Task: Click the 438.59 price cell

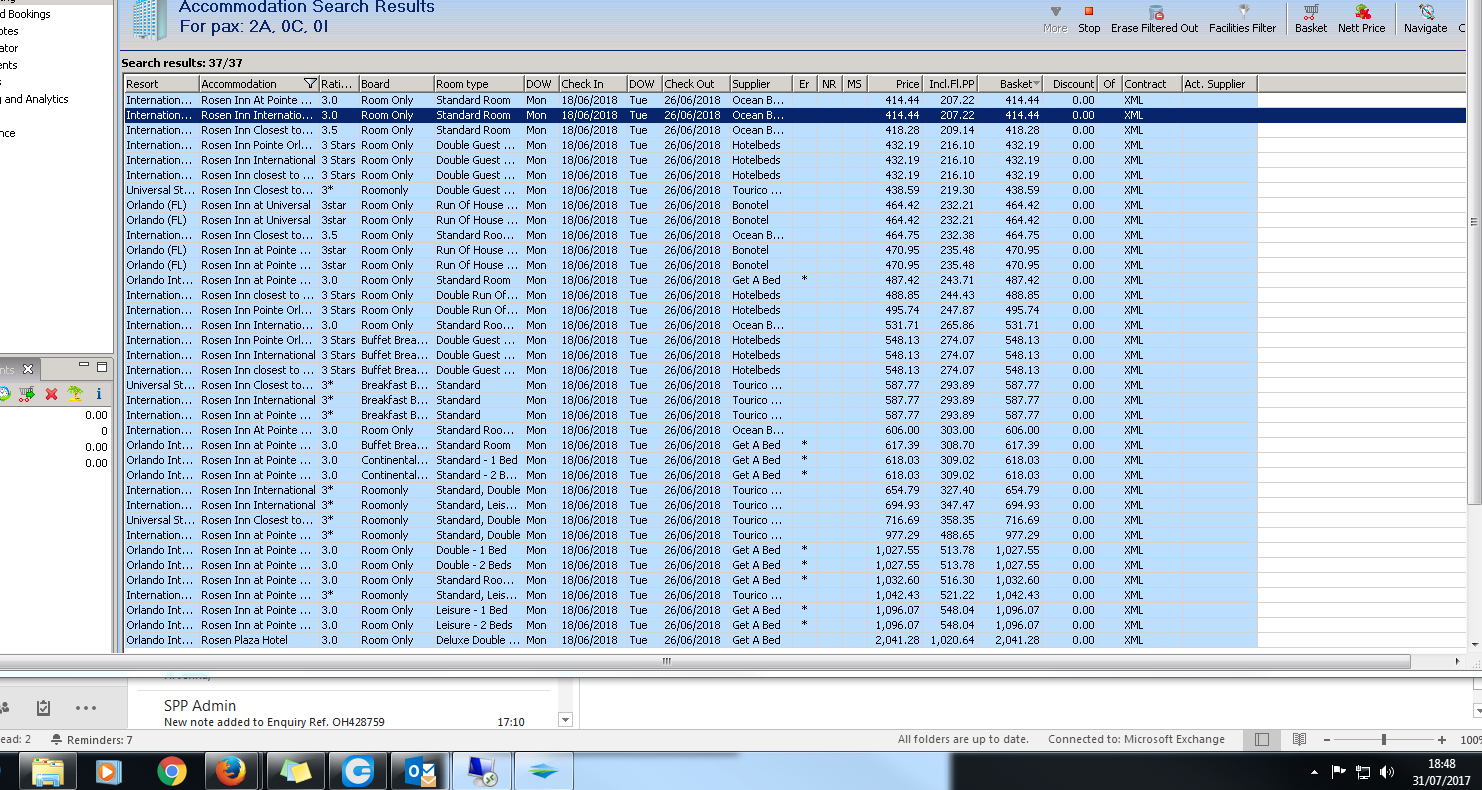Action: pyautogui.click(x=895, y=190)
